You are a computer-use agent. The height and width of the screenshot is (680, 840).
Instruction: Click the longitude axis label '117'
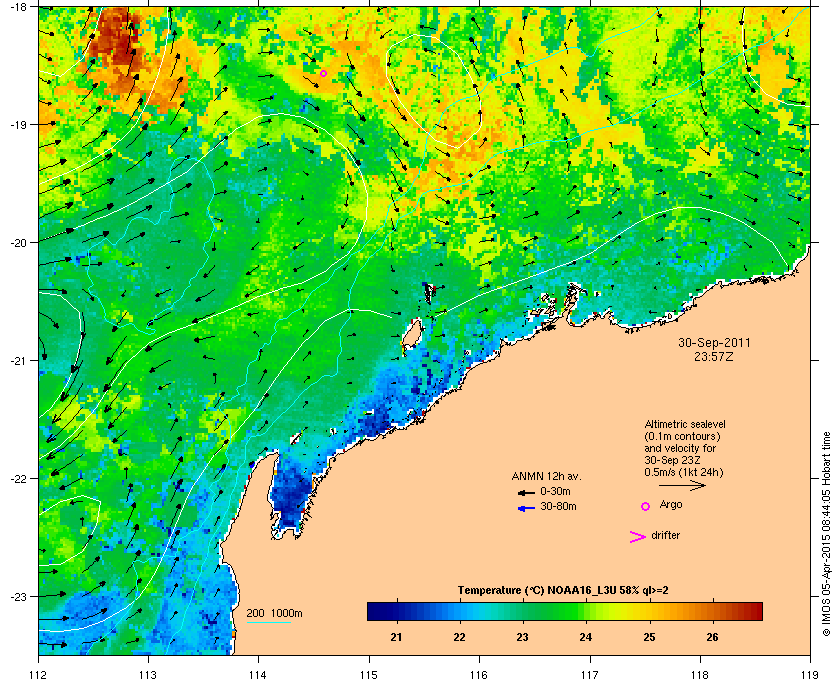point(590,674)
